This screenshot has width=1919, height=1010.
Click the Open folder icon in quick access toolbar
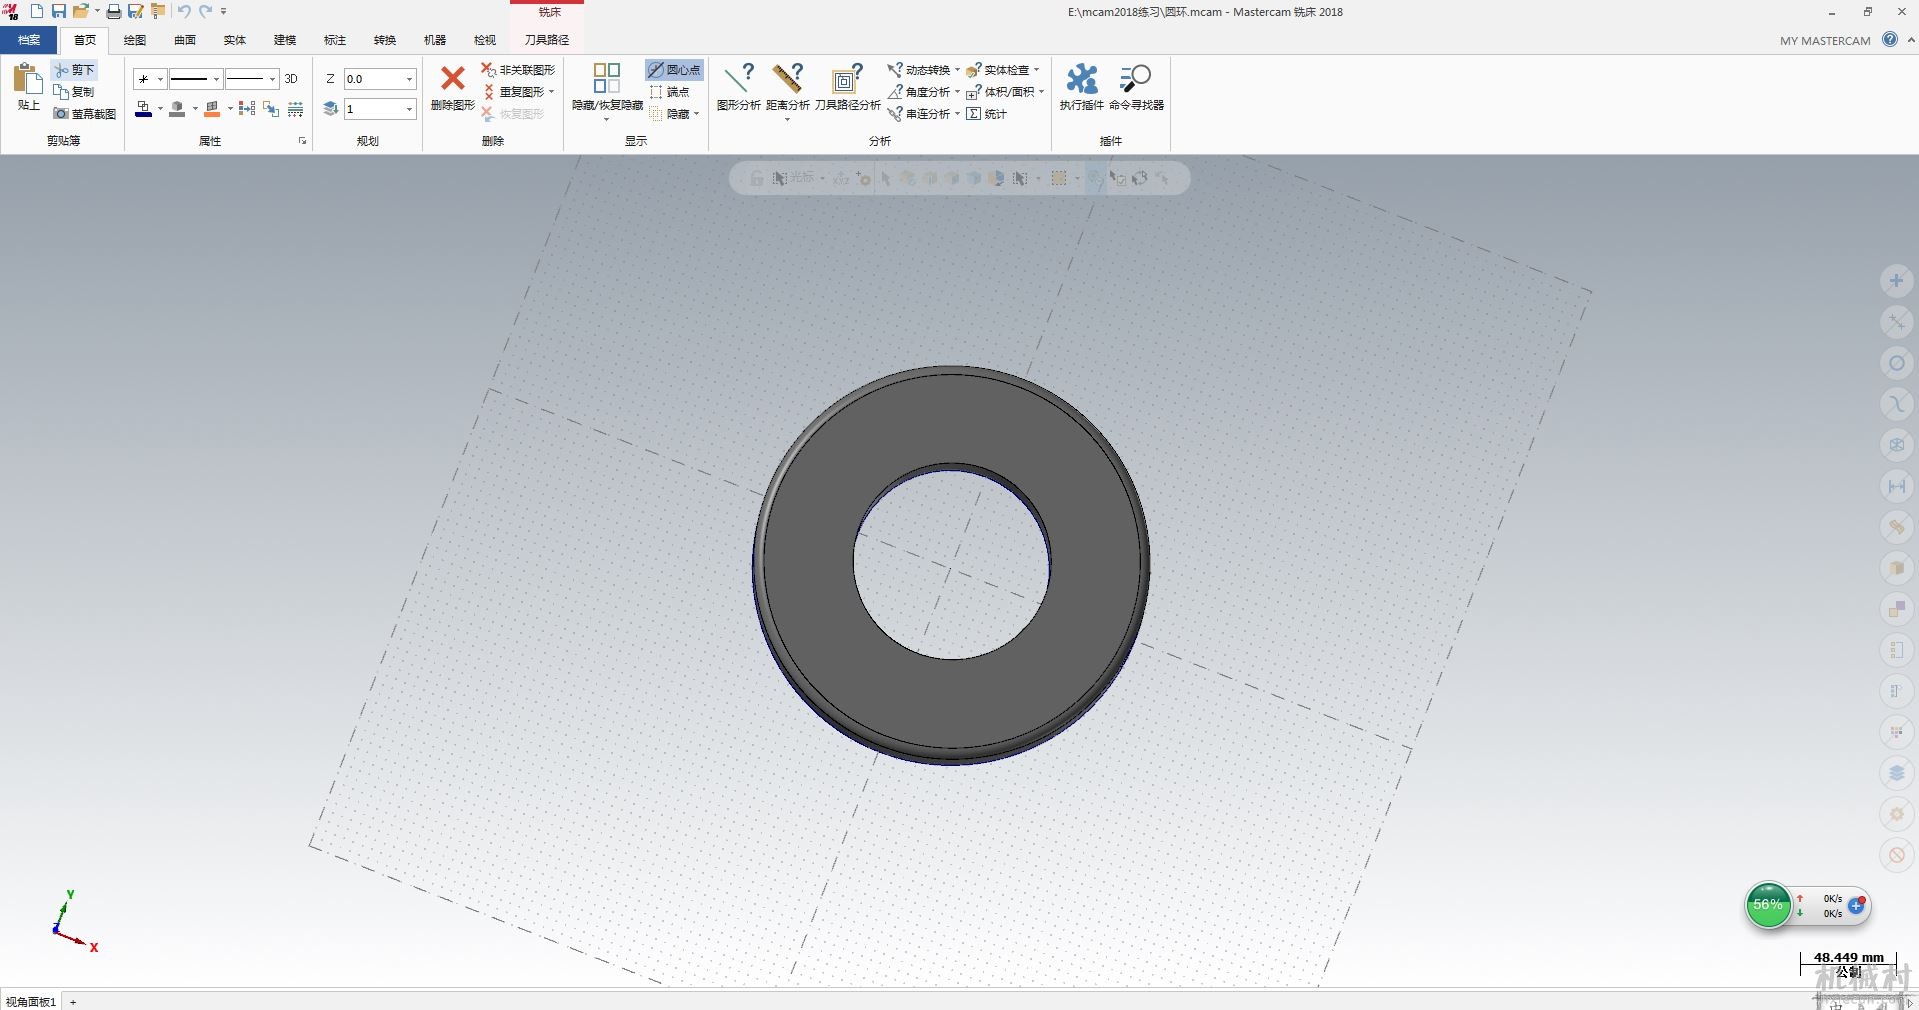81,11
